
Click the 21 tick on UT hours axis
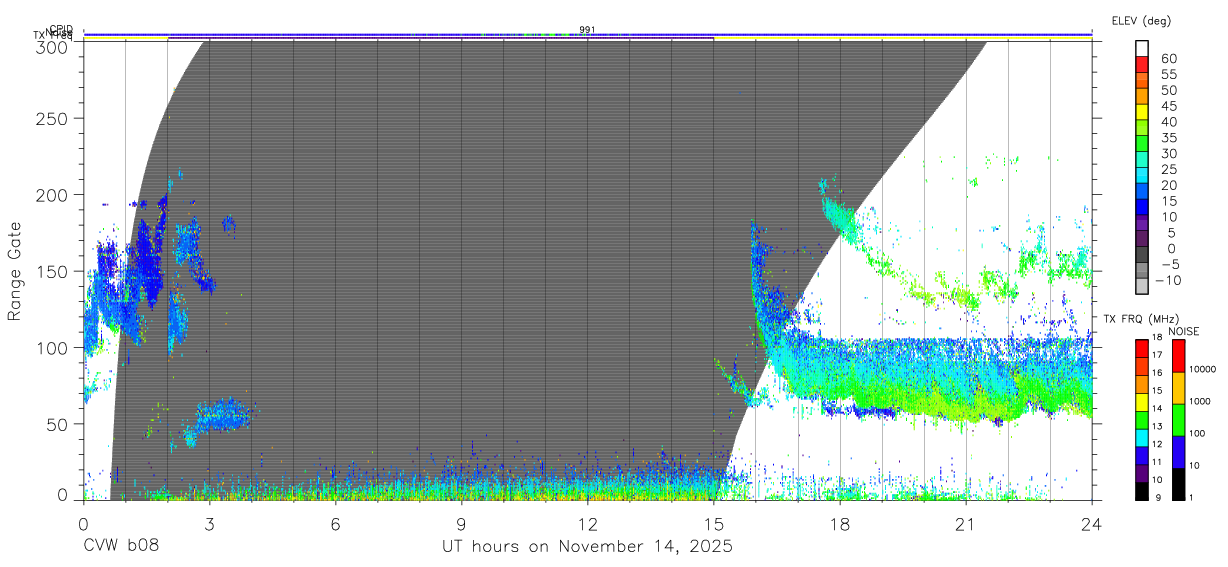pos(965,523)
